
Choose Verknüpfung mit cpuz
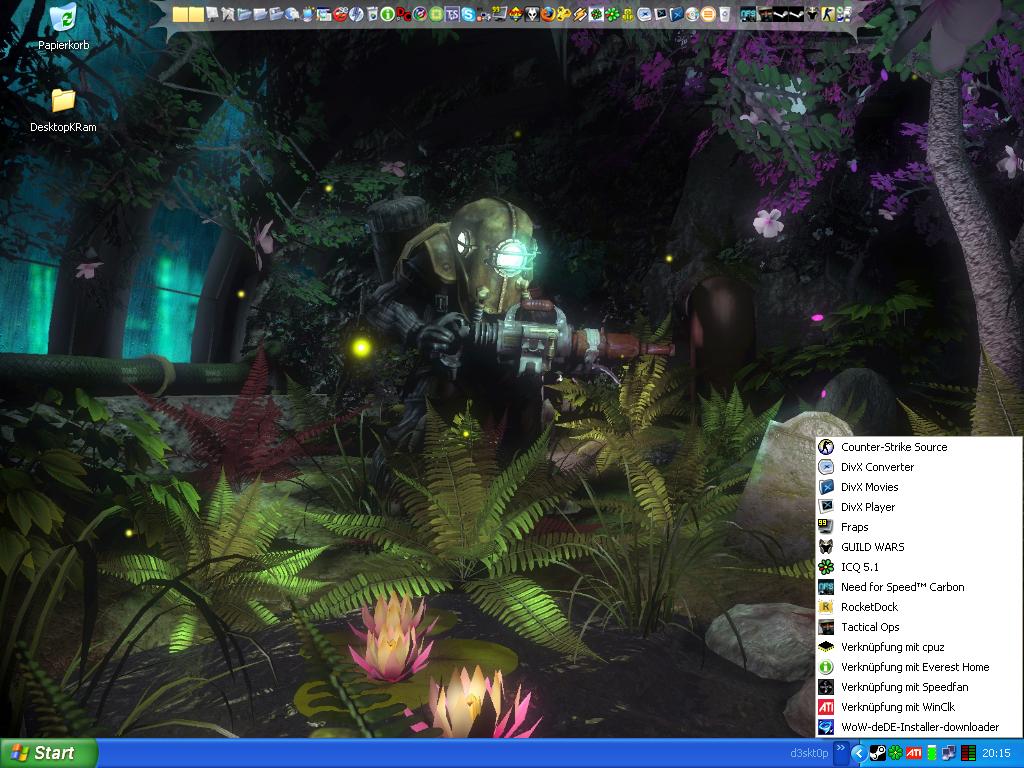click(x=918, y=647)
